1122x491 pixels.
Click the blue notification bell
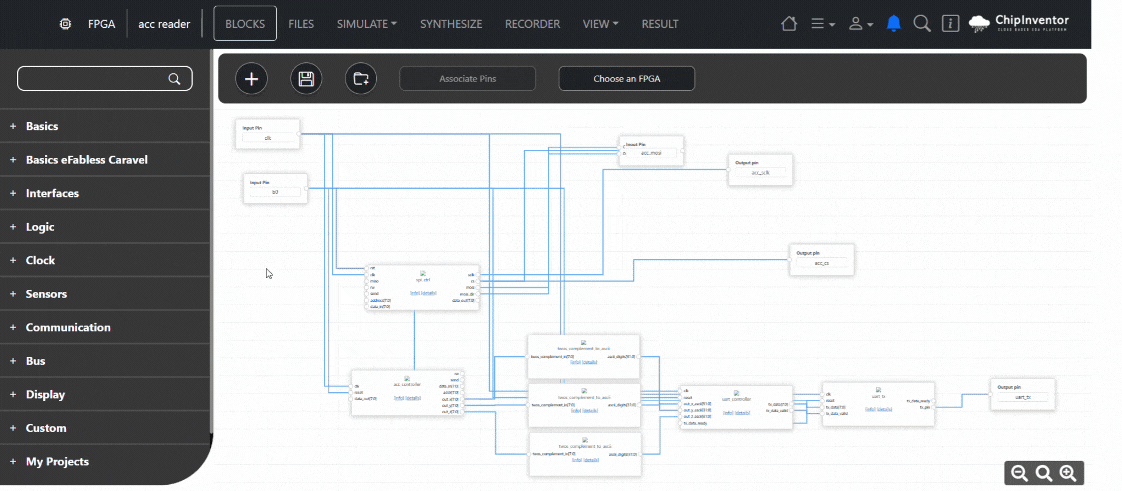click(893, 24)
